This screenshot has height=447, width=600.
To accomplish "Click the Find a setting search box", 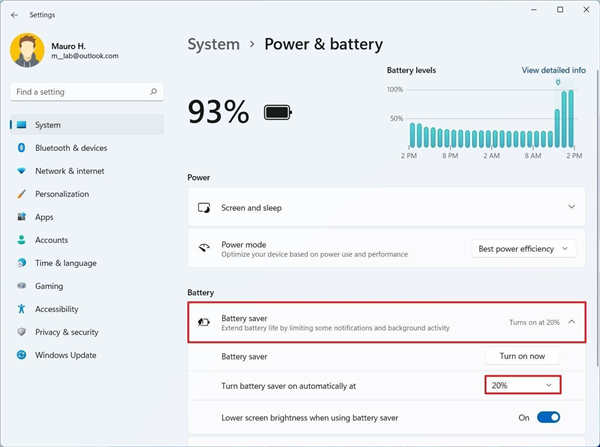I will 80,92.
